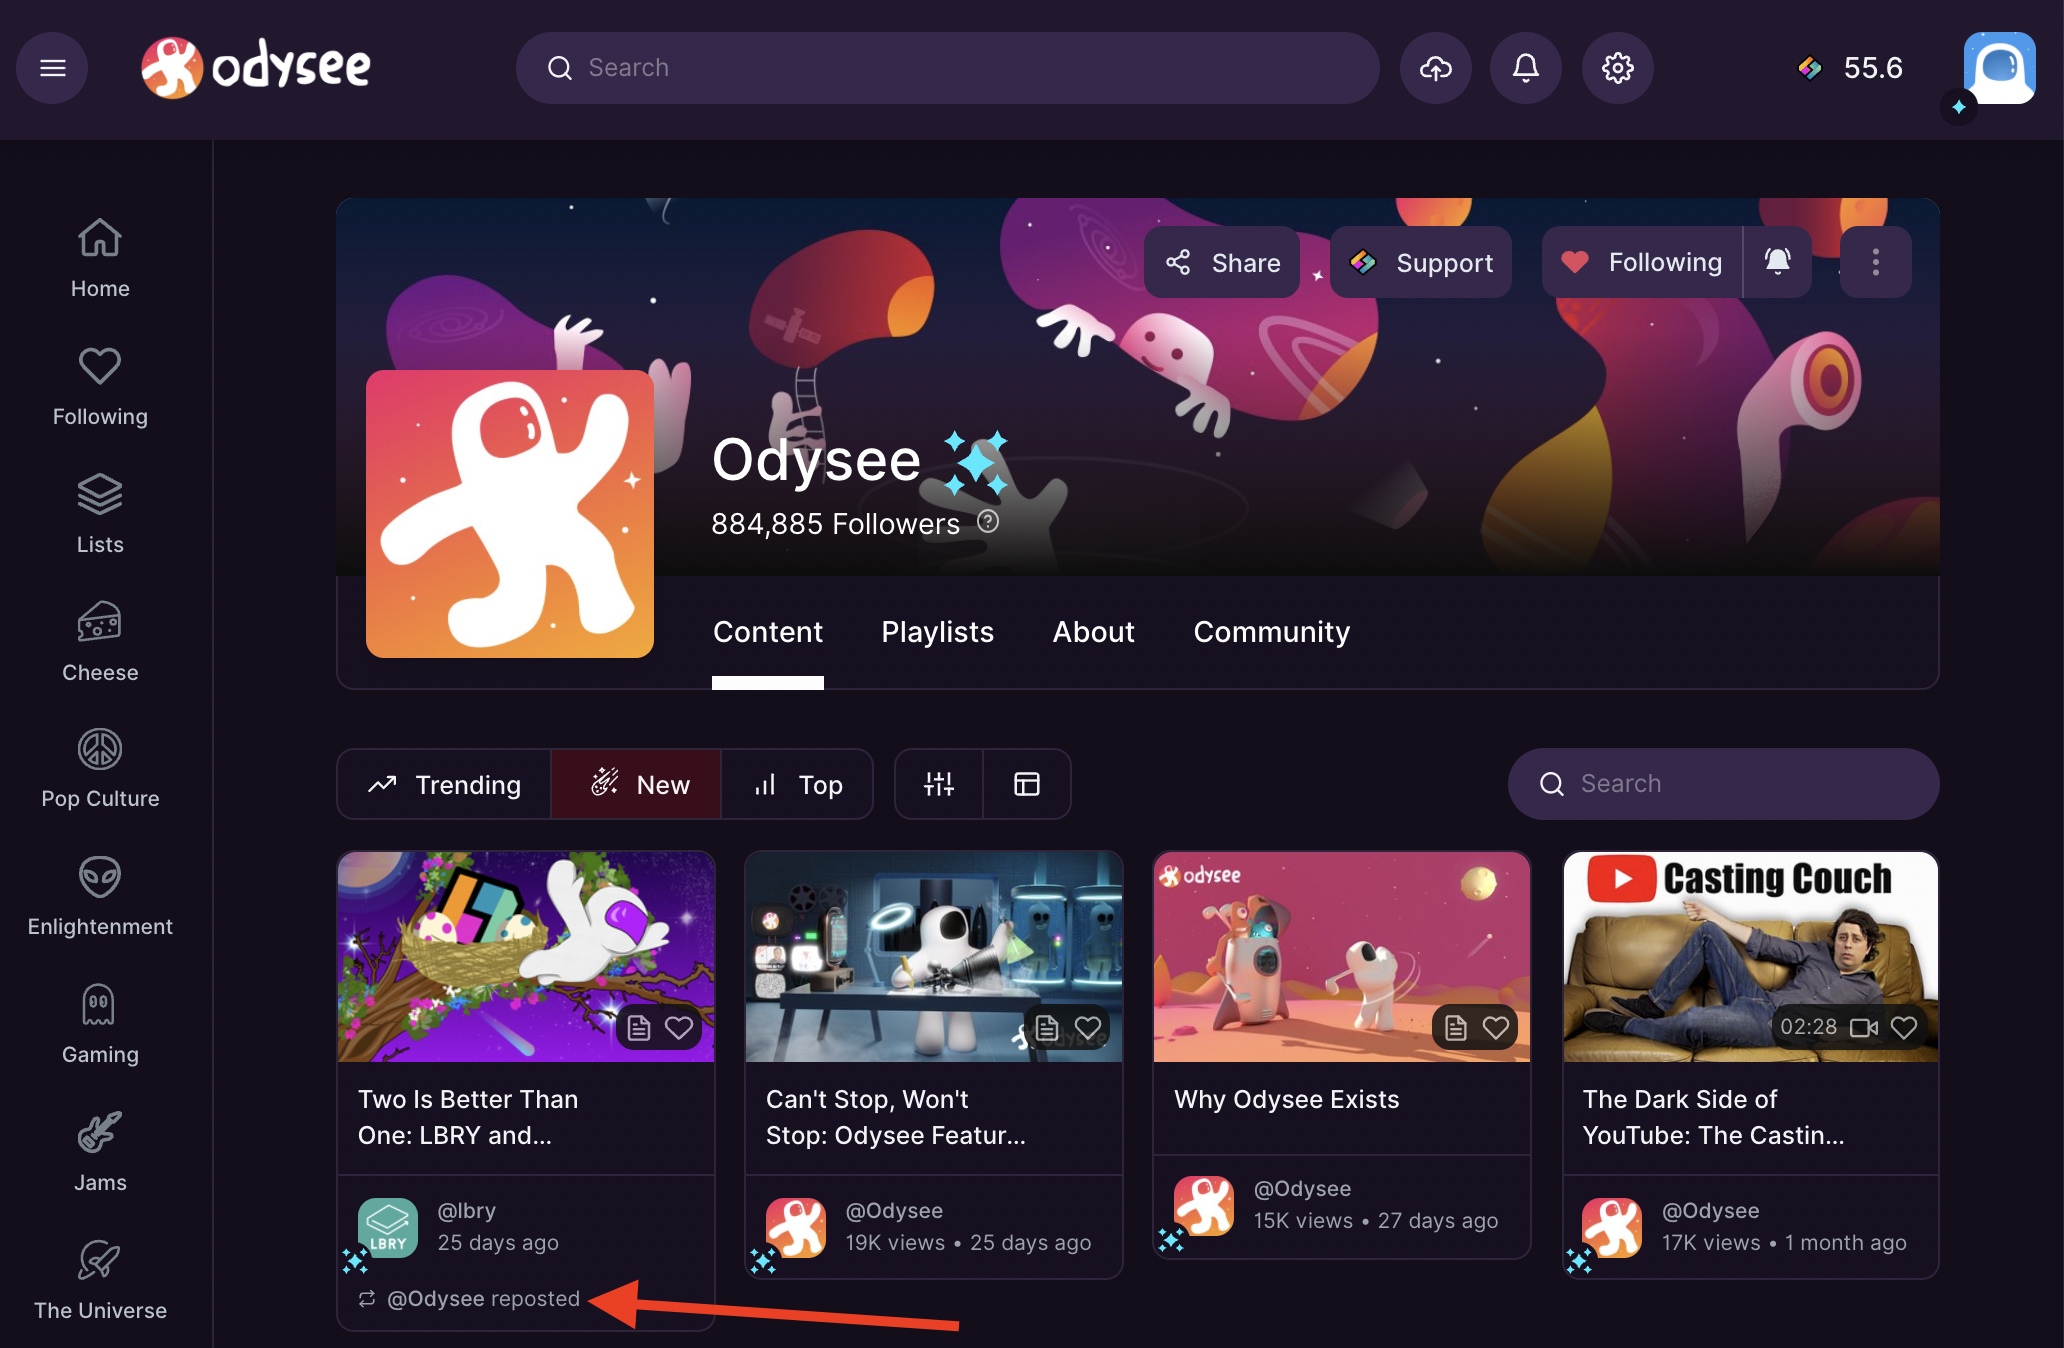Open the Gaming category

pyautogui.click(x=100, y=1024)
